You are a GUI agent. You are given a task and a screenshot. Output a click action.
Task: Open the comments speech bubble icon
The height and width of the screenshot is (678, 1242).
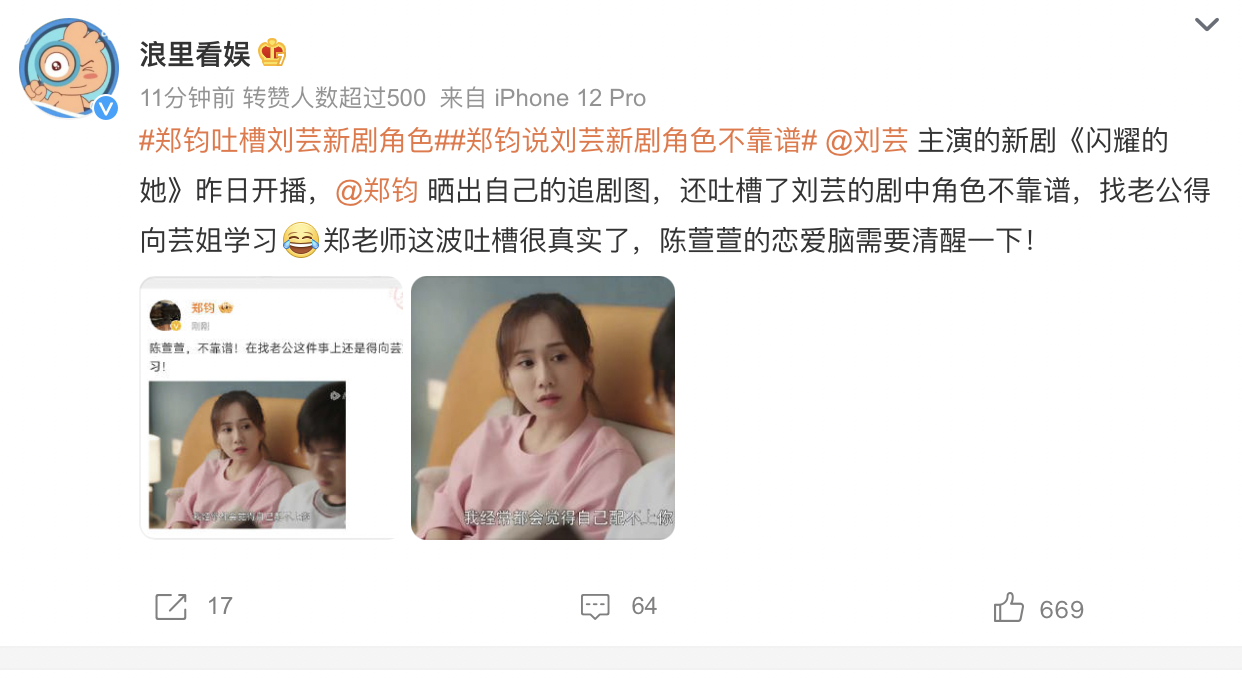pyautogui.click(x=595, y=606)
